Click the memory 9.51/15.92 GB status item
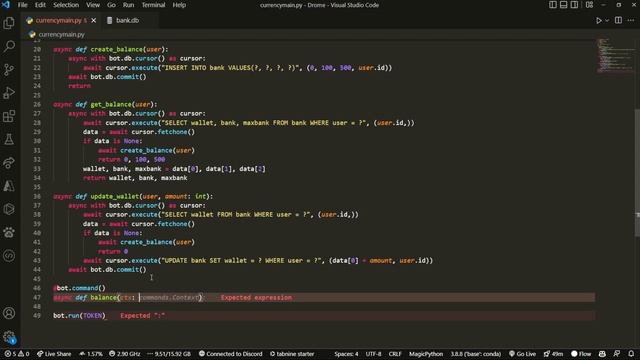 point(169,354)
